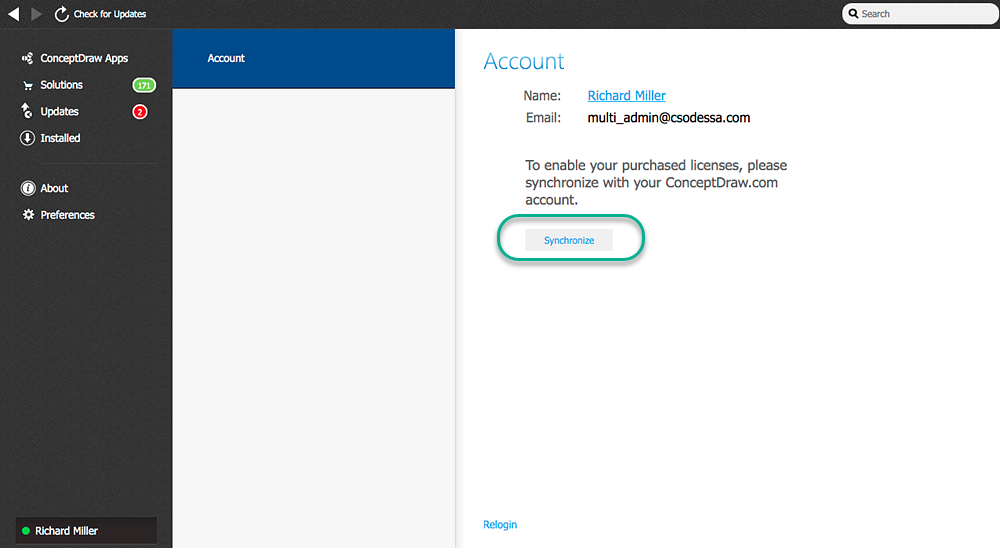Click the green 171 Solutions badge

pyautogui.click(x=144, y=85)
